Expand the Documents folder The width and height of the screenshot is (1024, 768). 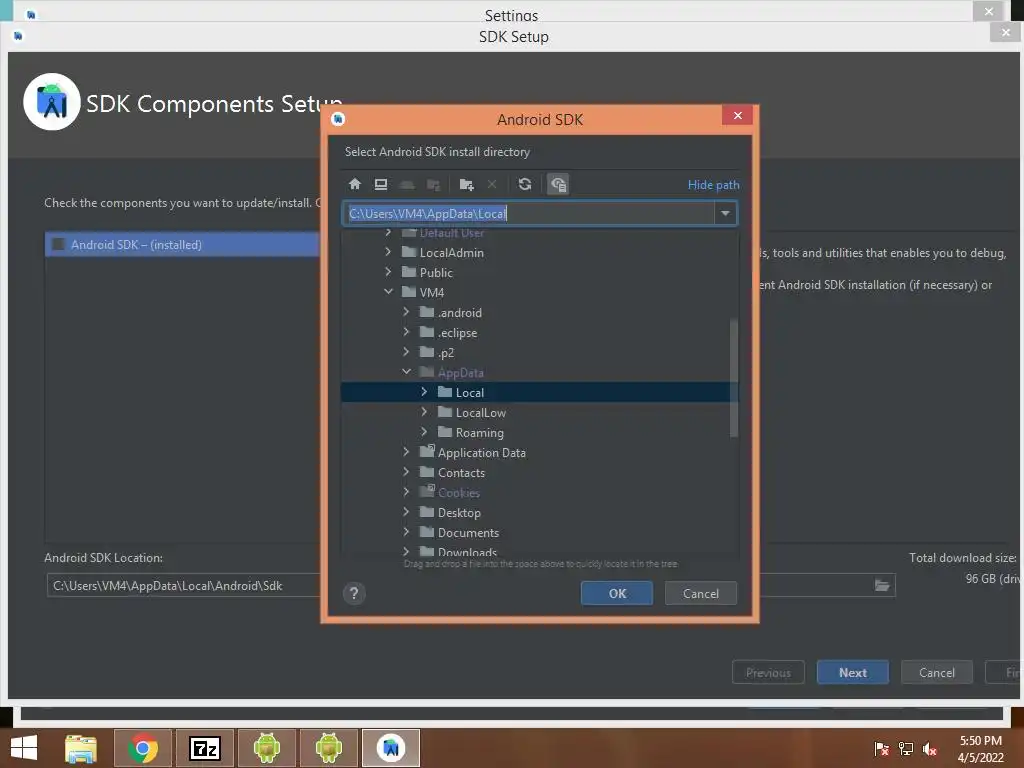pos(406,532)
